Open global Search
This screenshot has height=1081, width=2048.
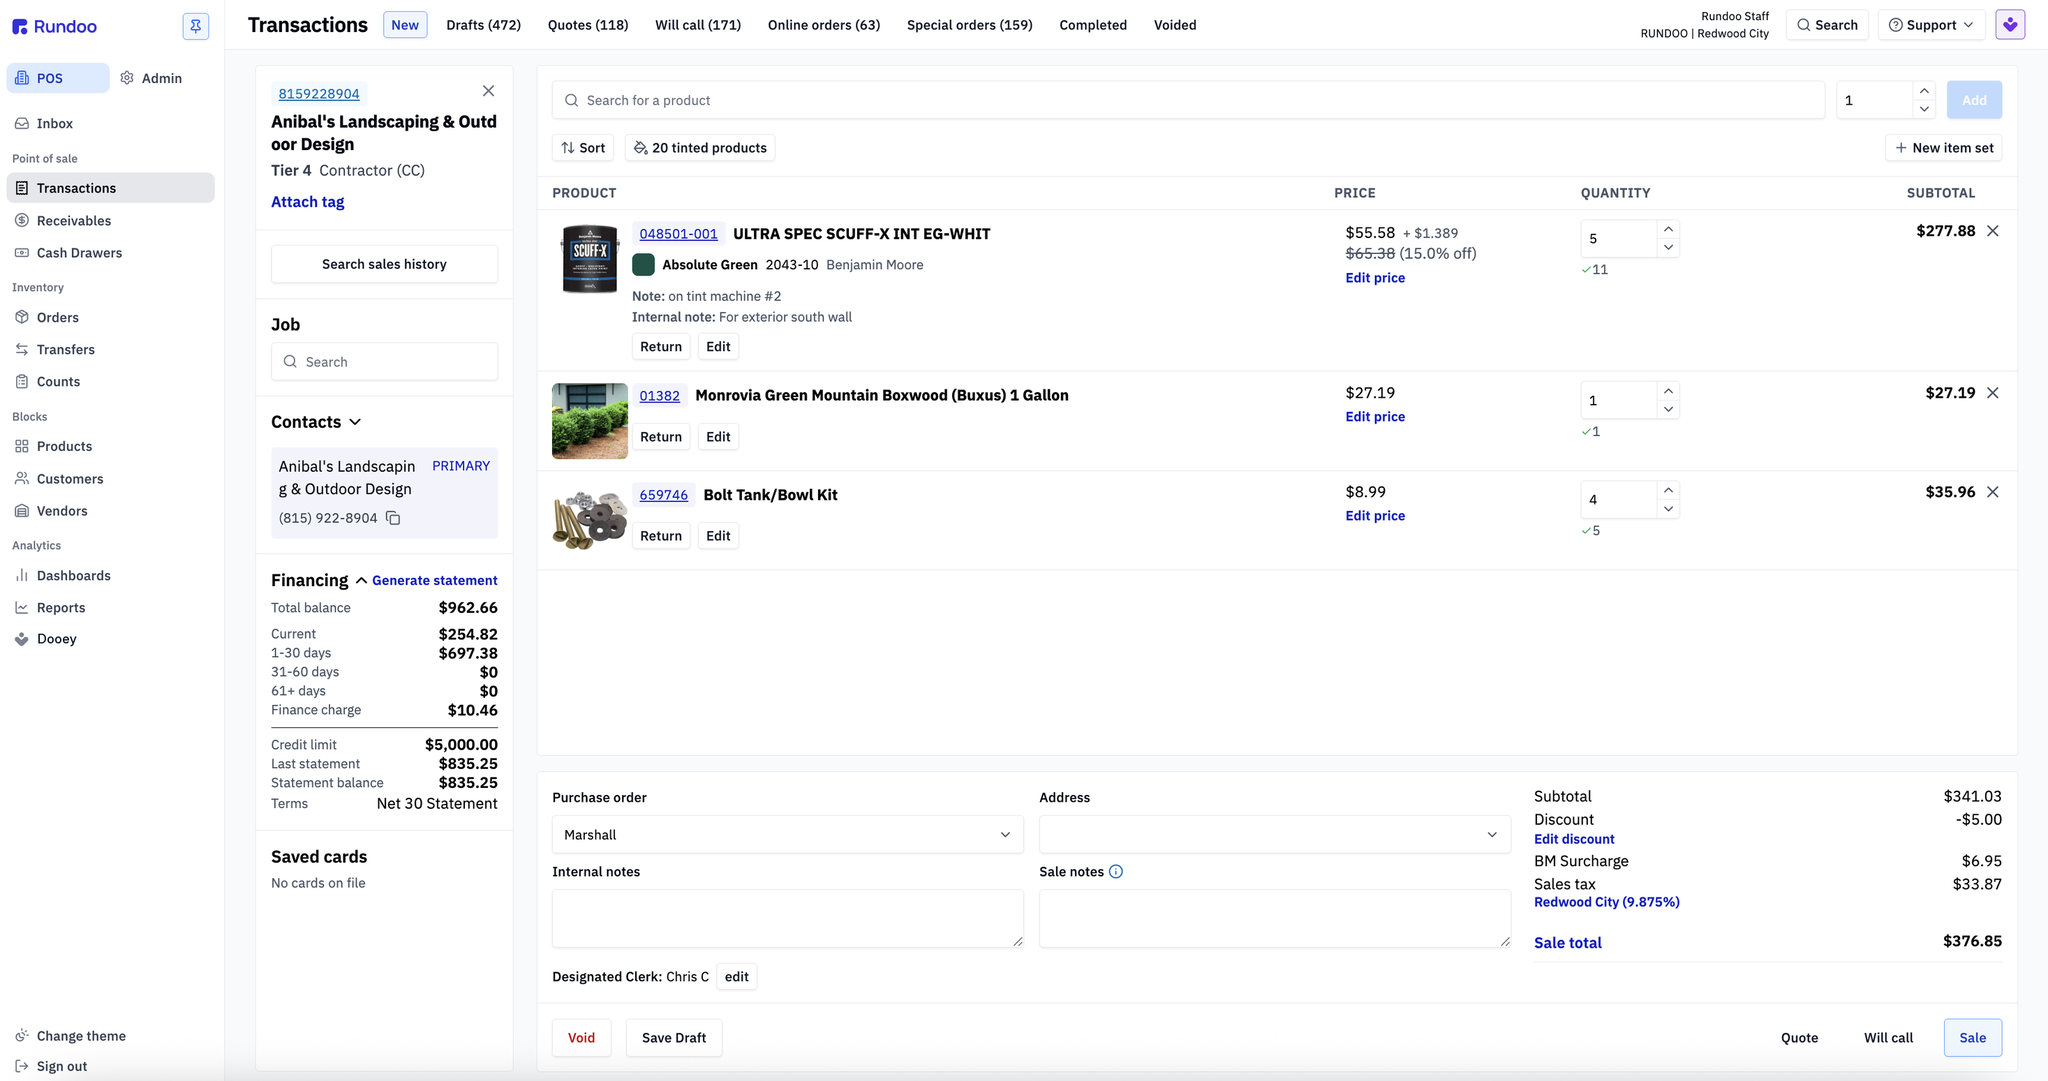(1827, 25)
